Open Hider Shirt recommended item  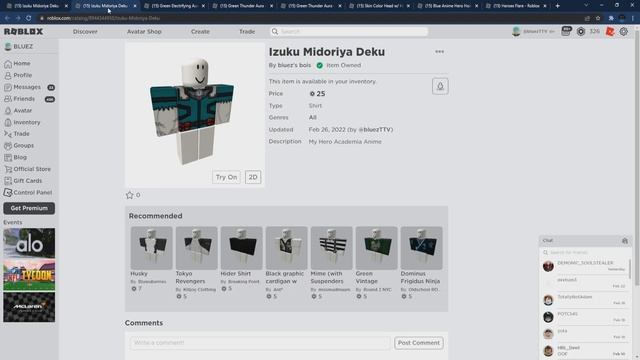click(x=241, y=259)
